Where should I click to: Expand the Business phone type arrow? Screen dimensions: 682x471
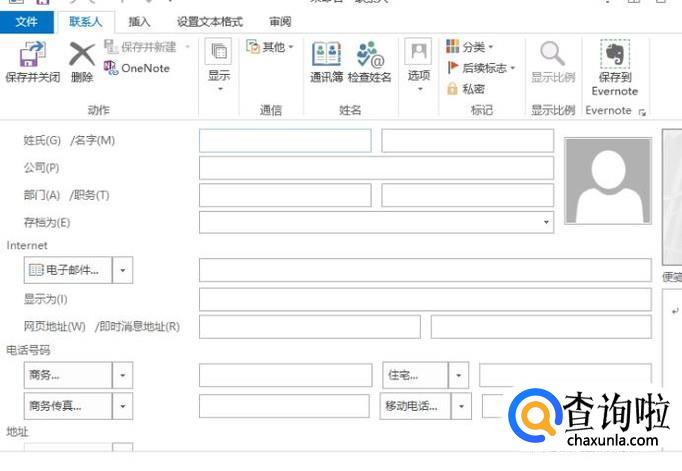pos(123,375)
